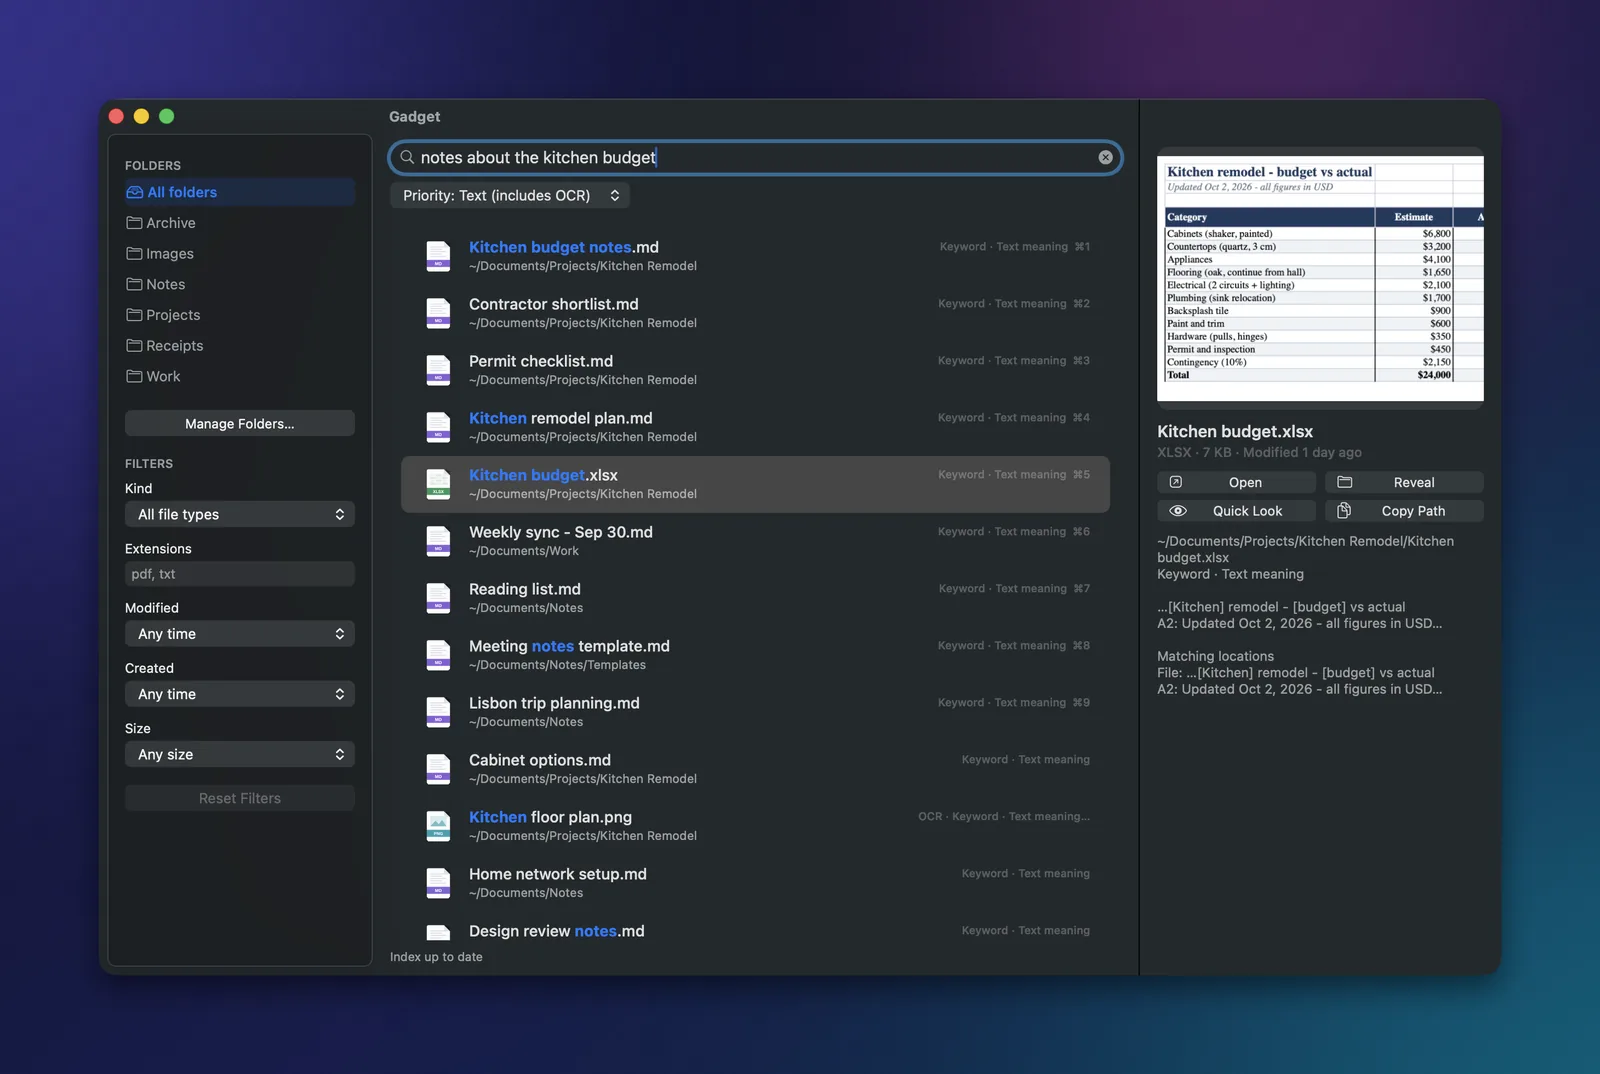Click the Copy Path button
1600x1074 pixels.
coord(1404,511)
